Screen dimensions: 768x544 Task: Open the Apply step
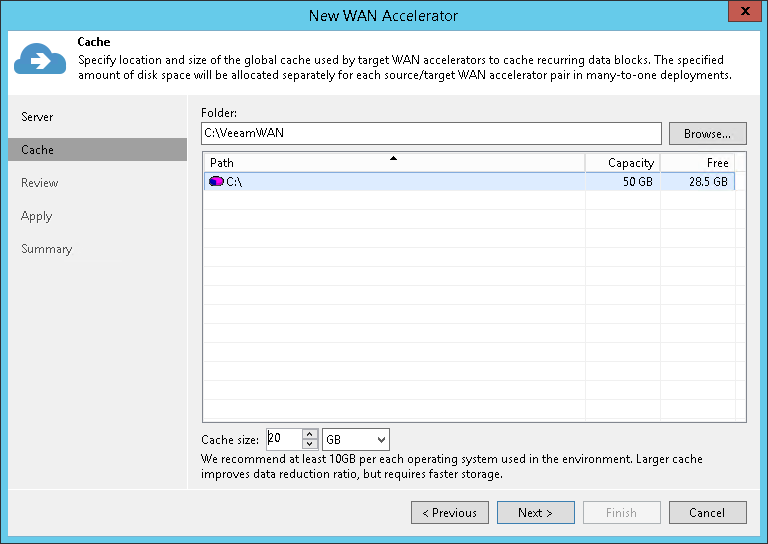pos(36,216)
